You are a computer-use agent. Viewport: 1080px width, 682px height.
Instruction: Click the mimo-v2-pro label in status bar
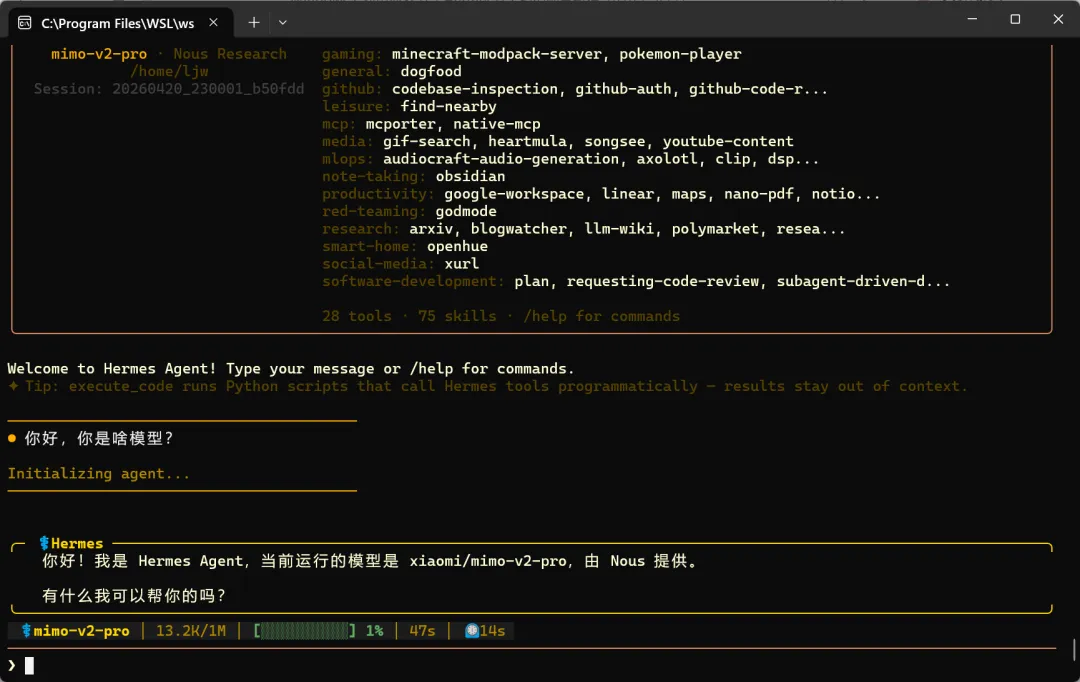point(81,631)
